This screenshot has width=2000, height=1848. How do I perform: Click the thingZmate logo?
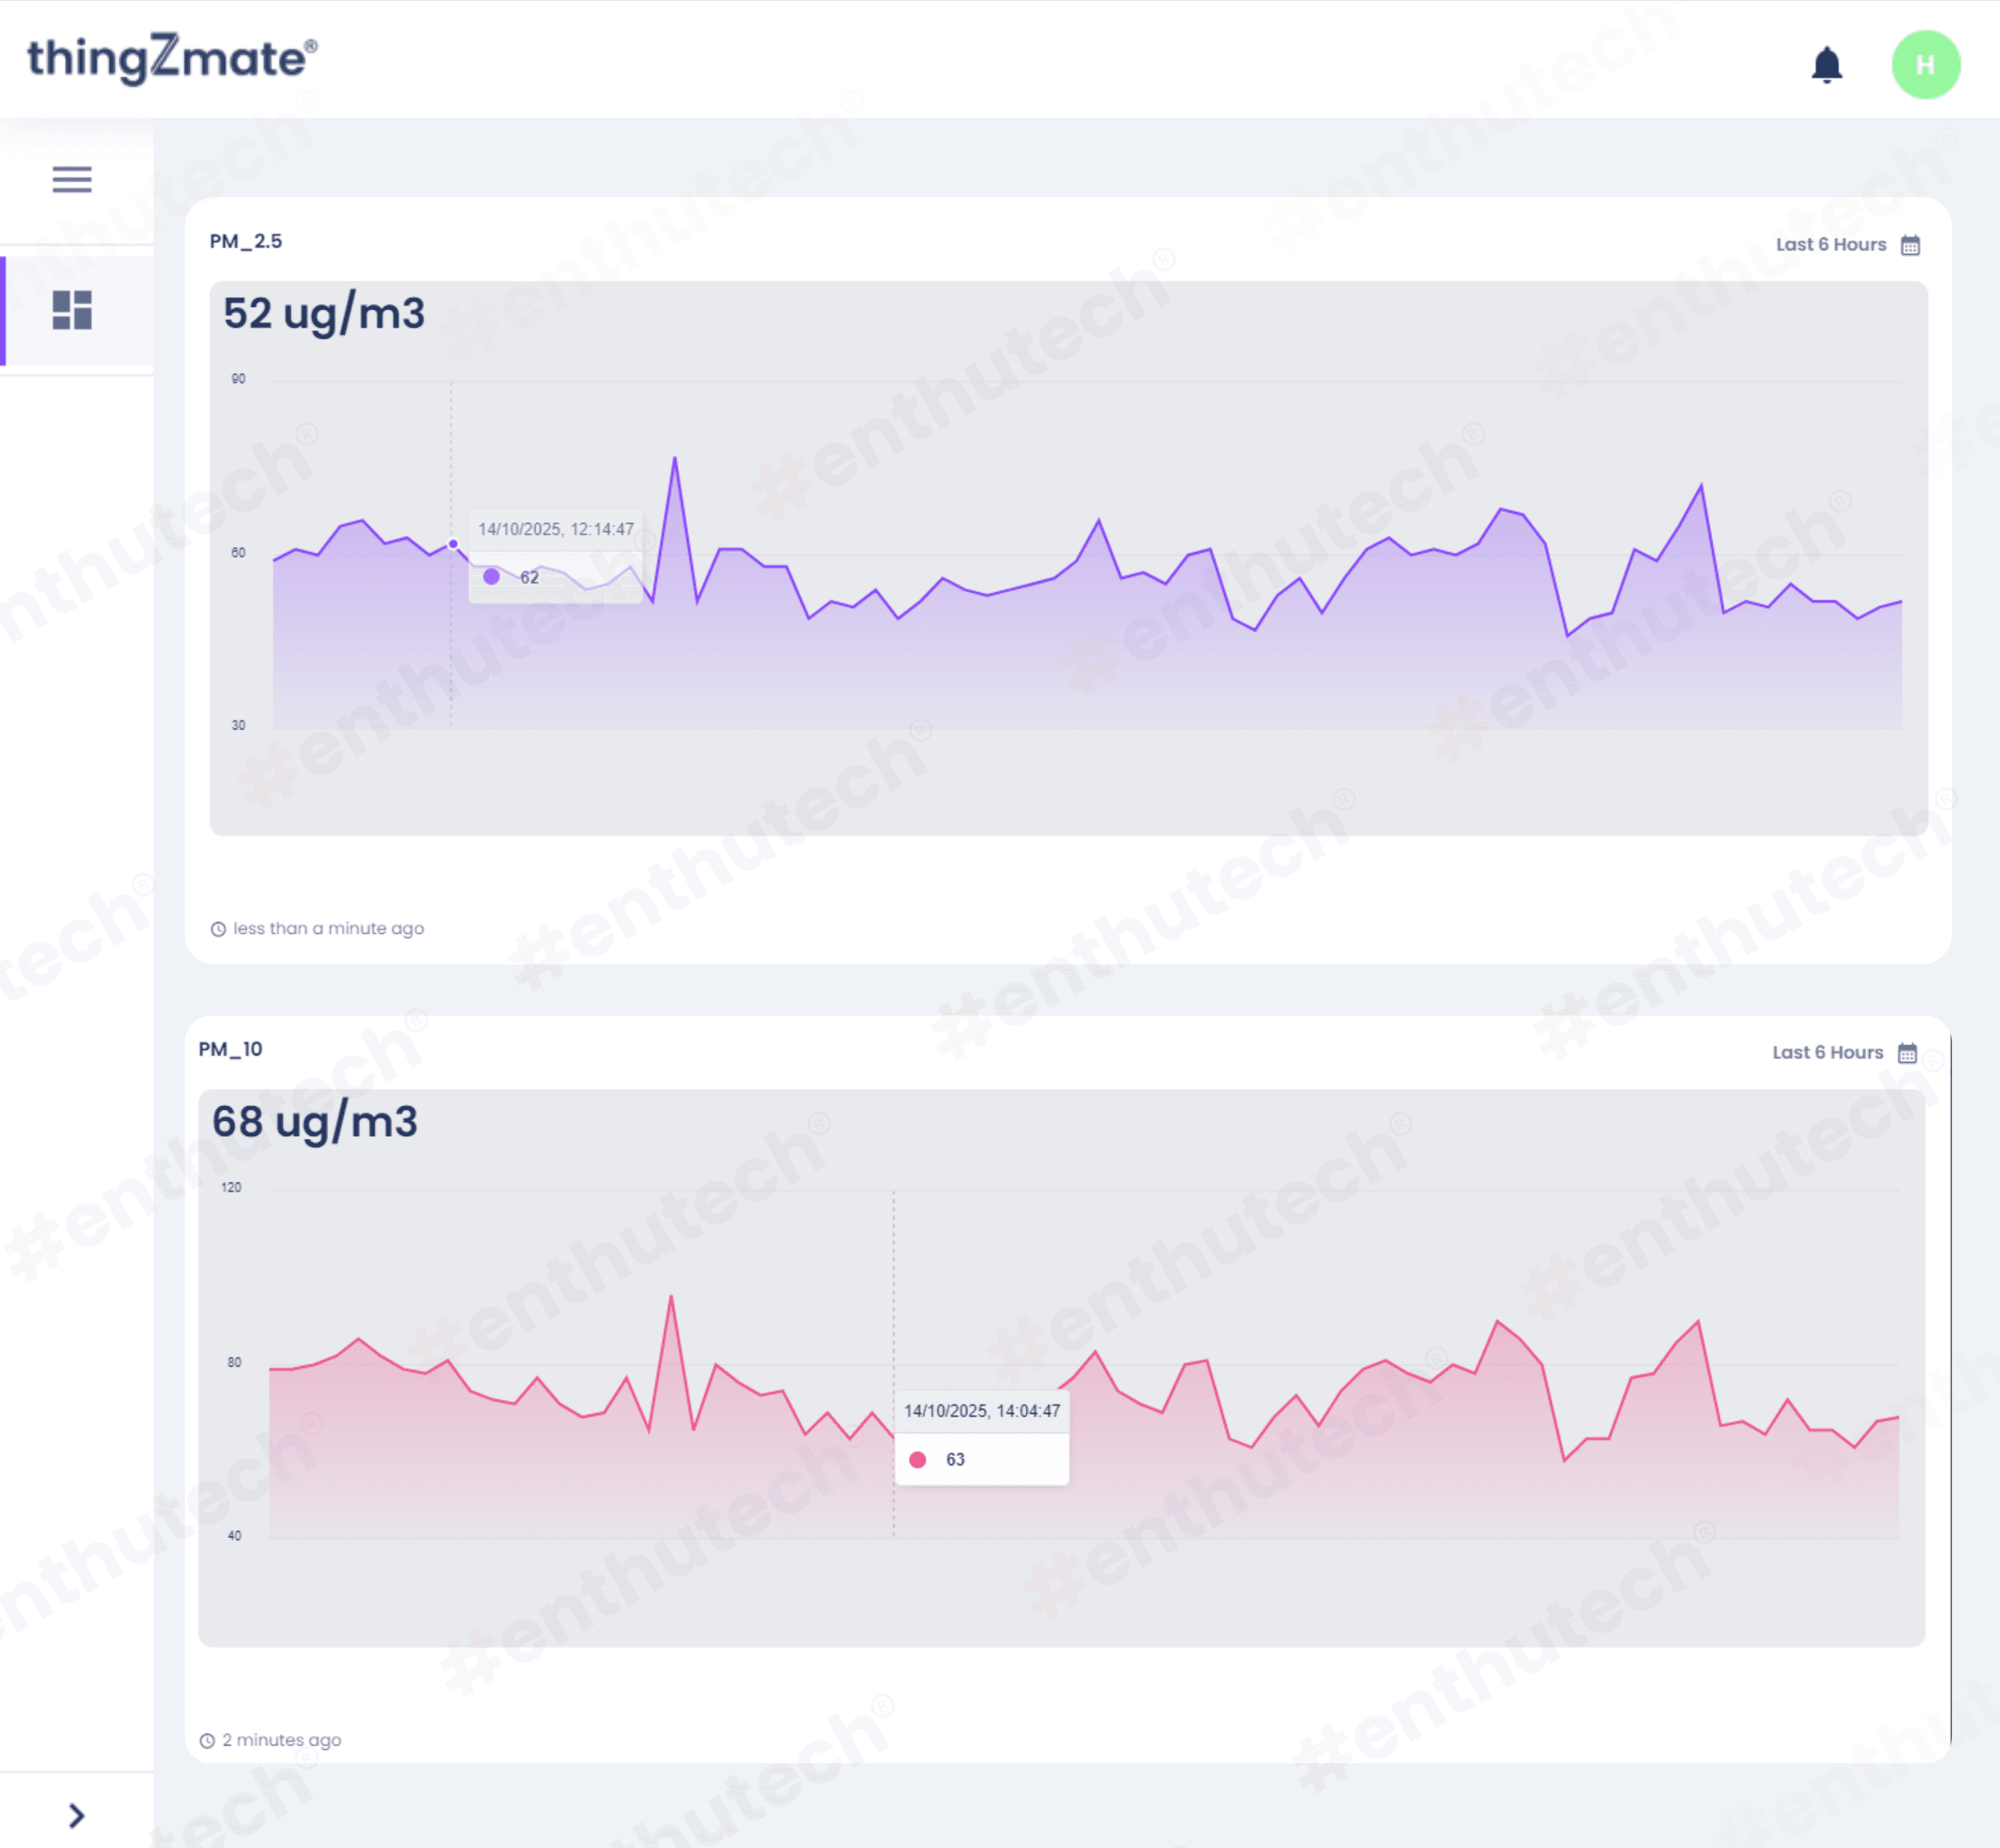click(172, 58)
